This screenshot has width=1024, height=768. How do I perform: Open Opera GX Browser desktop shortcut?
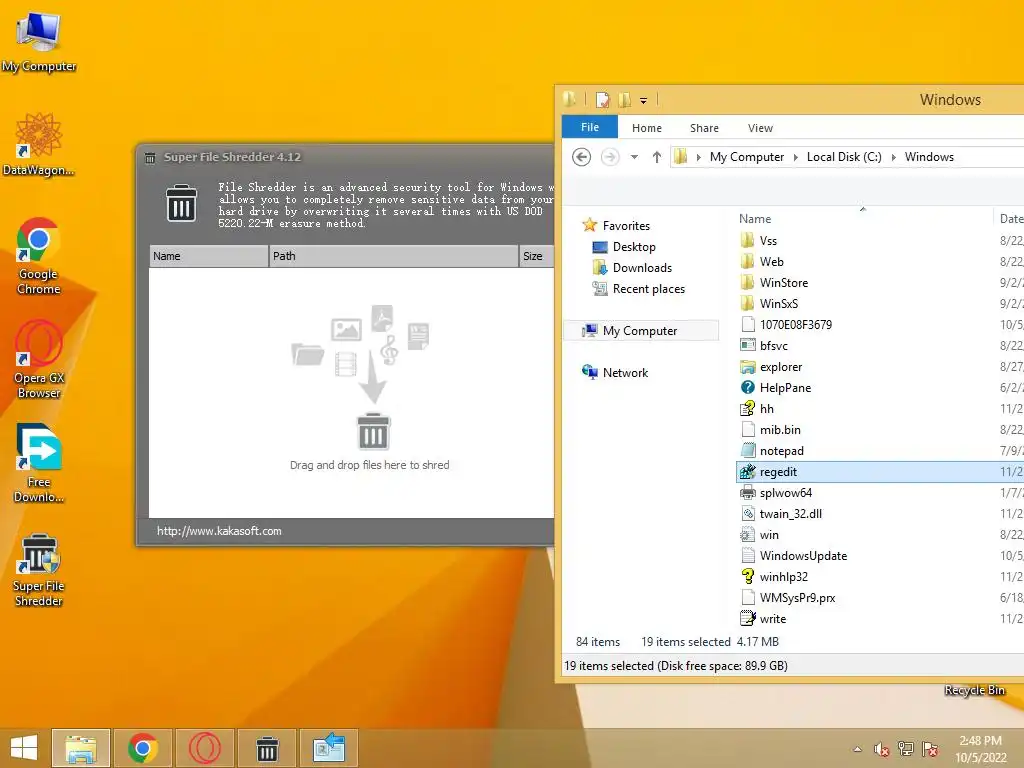pyautogui.click(x=39, y=359)
